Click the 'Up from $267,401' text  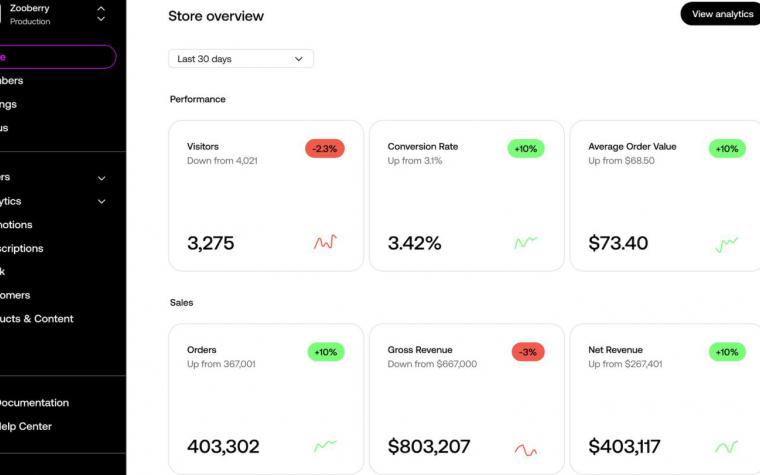click(x=625, y=364)
